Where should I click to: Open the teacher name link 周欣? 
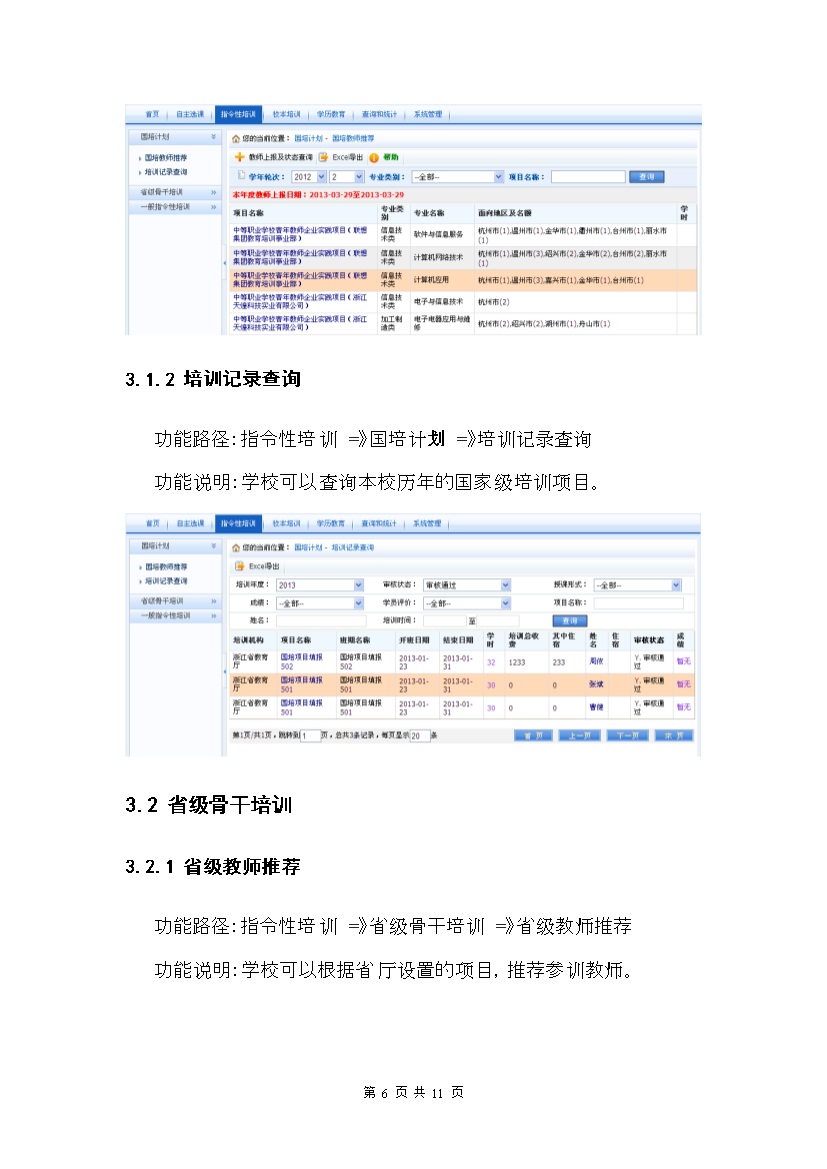[x=596, y=662]
